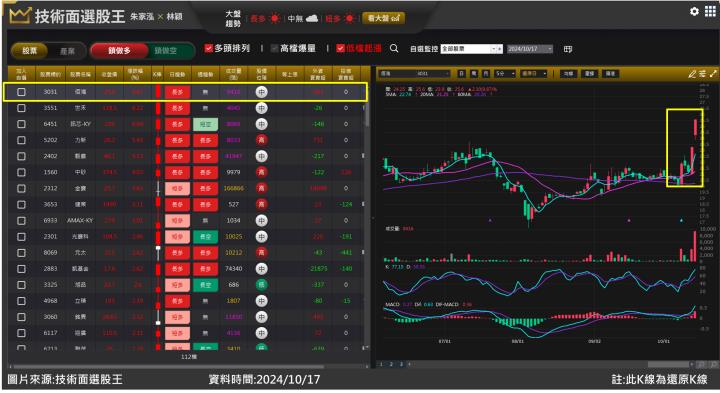Click the K-line indicator for stock 3060

158,317
